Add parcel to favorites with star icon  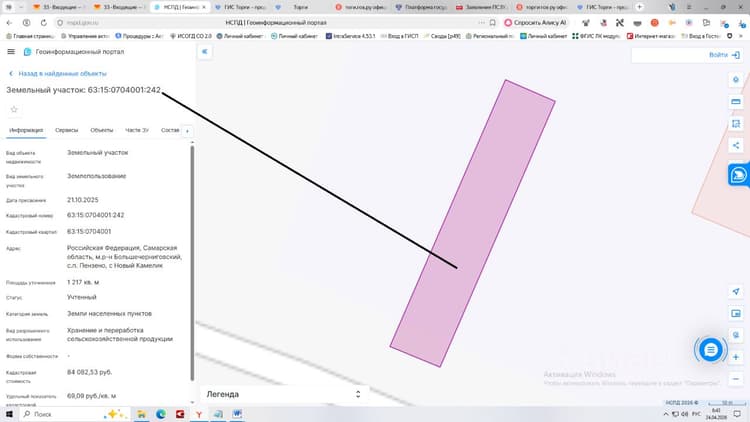click(14, 110)
